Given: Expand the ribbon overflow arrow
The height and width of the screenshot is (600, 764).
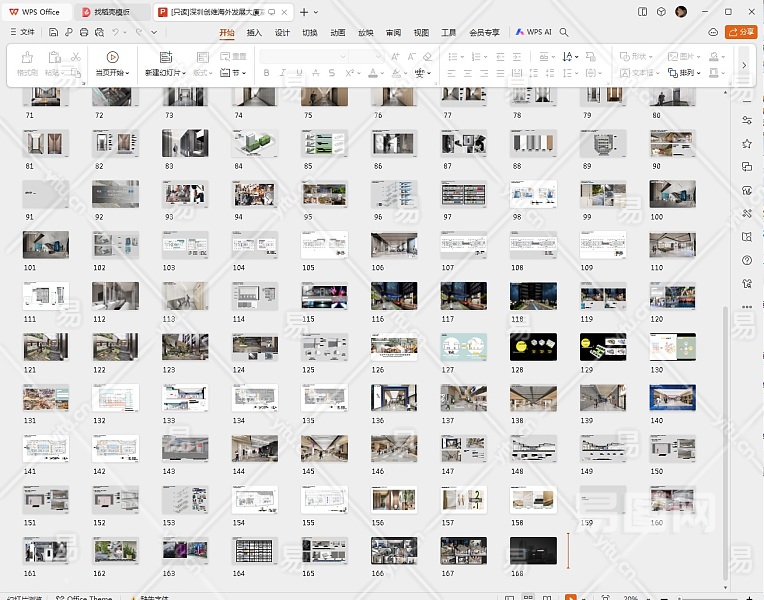Looking at the screenshot, I should 744,65.
